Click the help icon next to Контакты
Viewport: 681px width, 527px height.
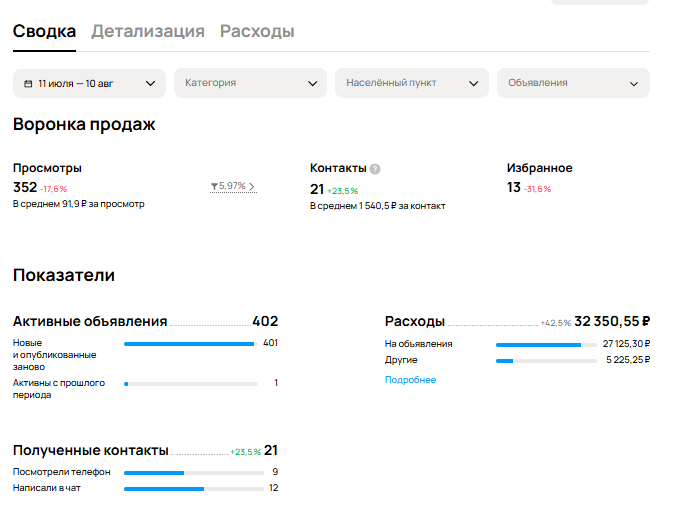click(375, 169)
